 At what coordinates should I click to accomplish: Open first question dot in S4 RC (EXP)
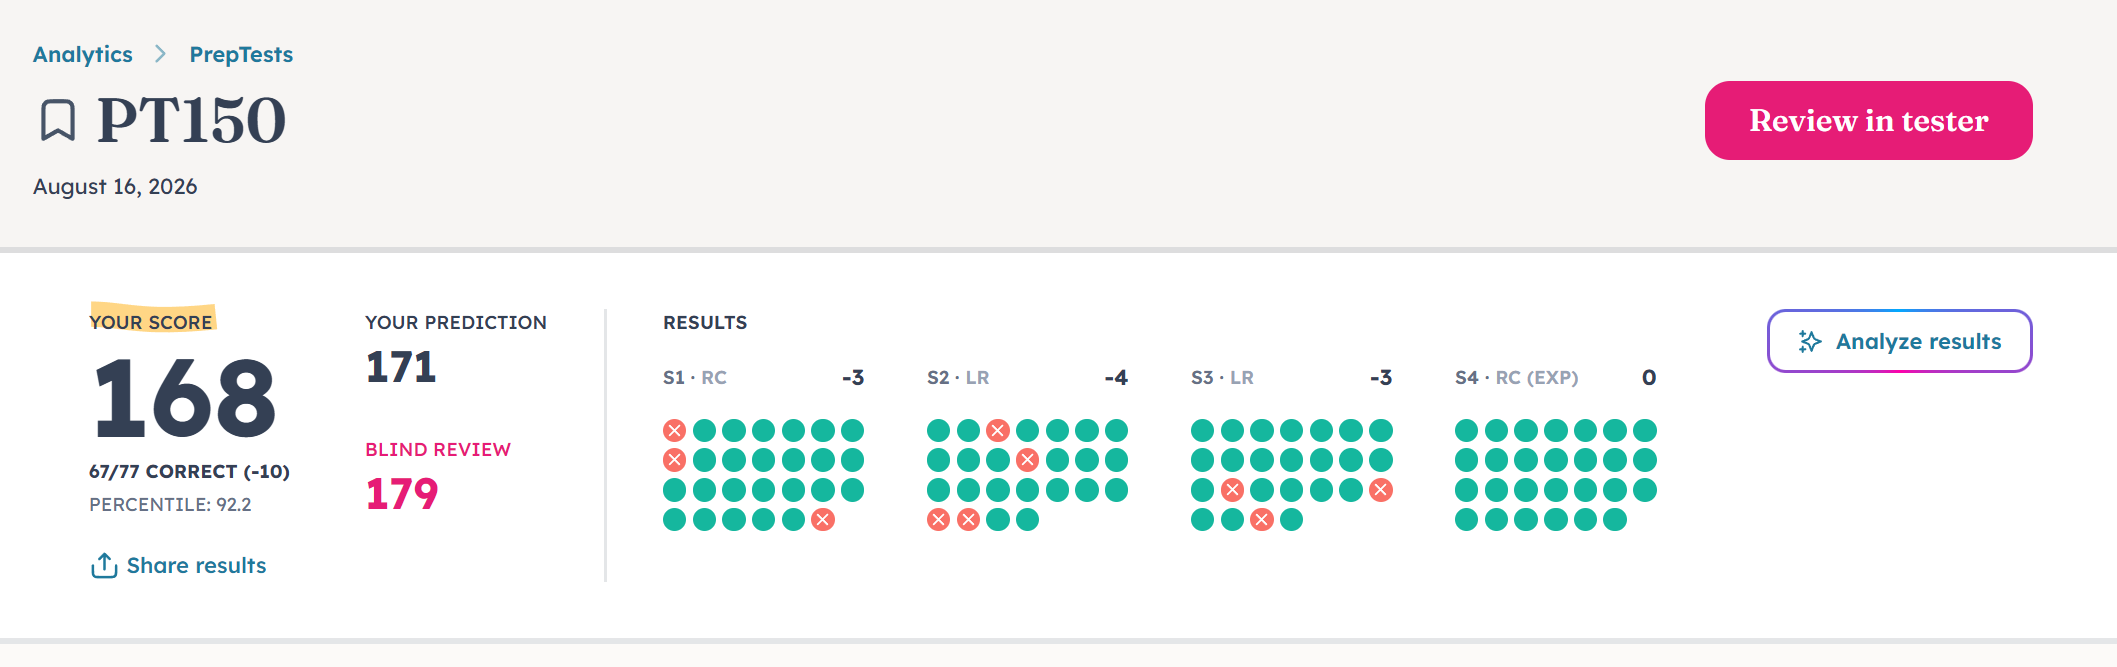click(1467, 431)
